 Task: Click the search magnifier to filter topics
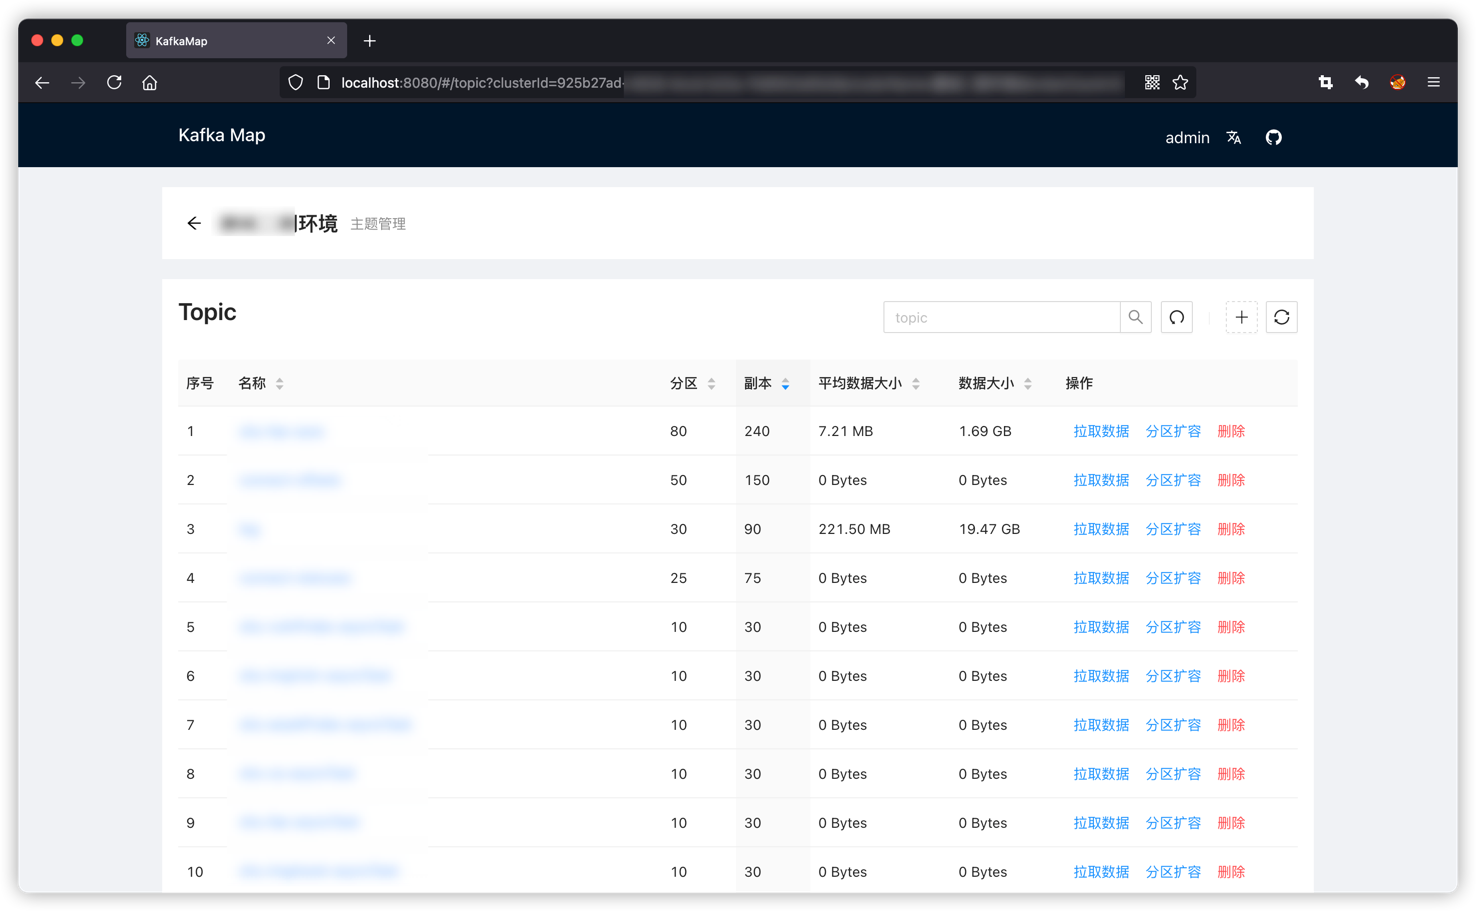(1135, 317)
